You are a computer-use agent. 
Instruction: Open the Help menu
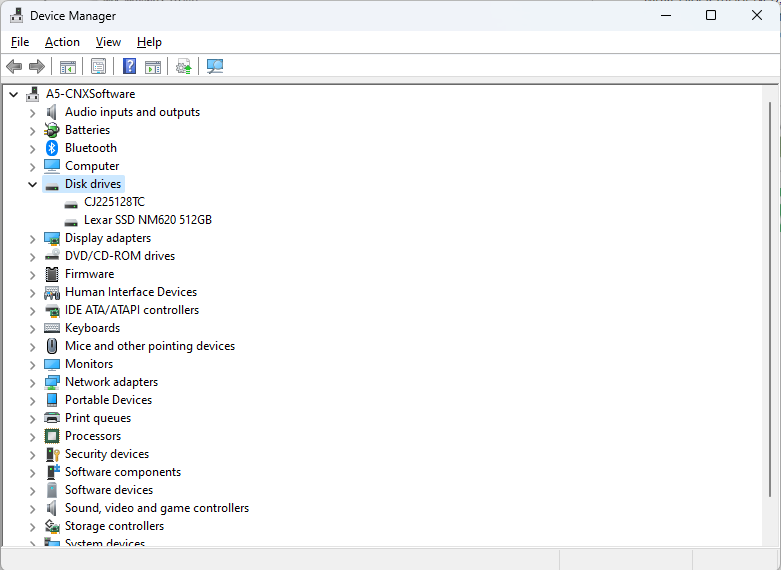149,42
